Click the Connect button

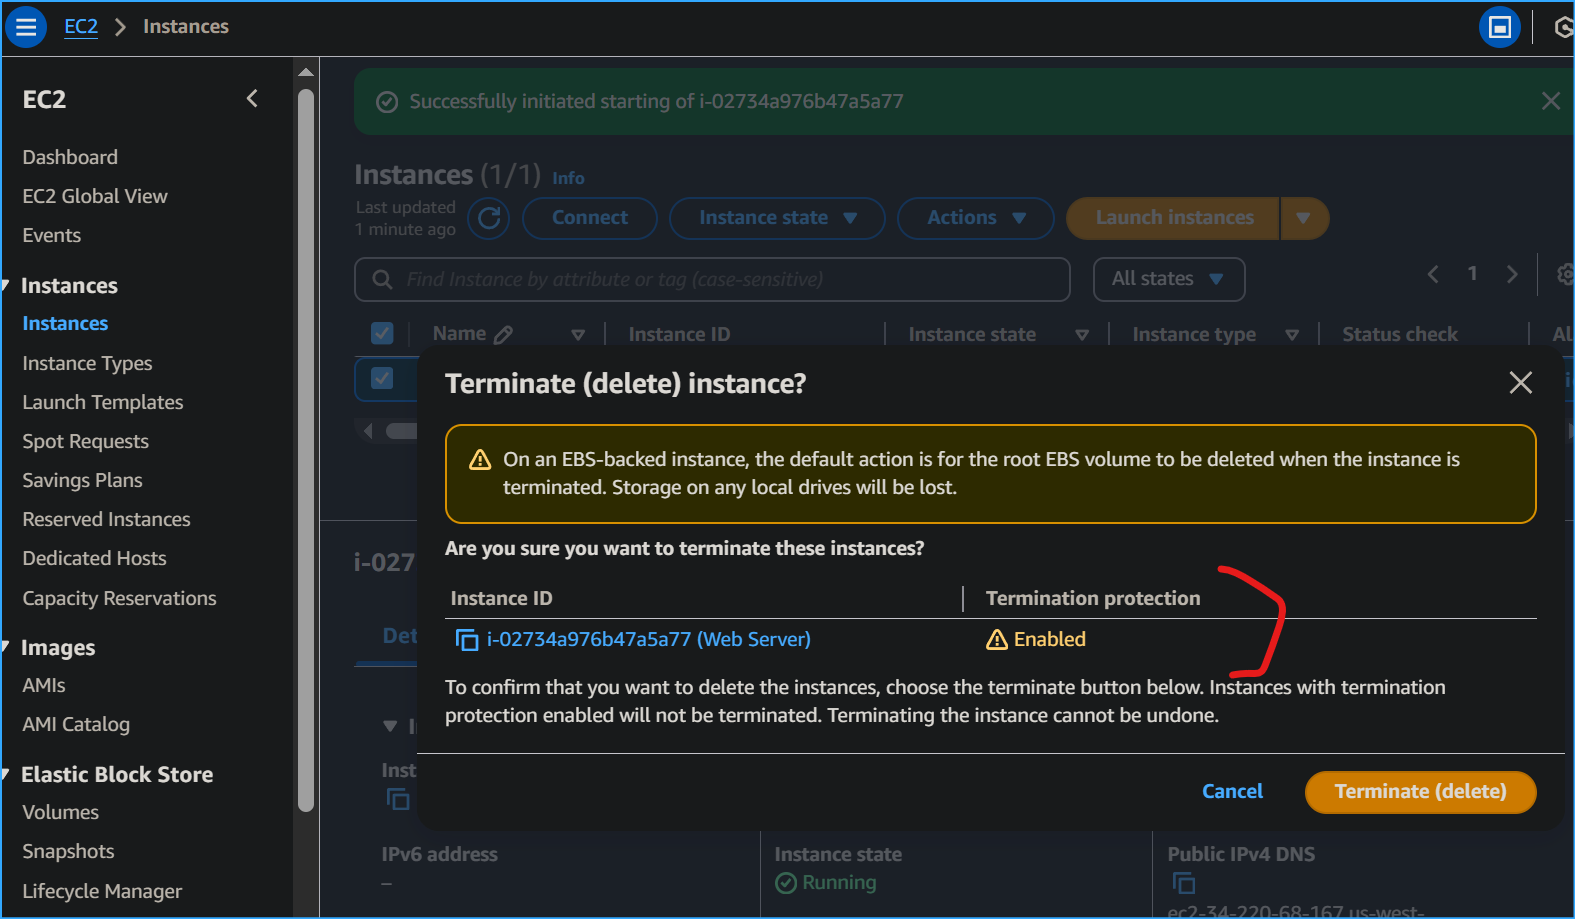click(590, 218)
